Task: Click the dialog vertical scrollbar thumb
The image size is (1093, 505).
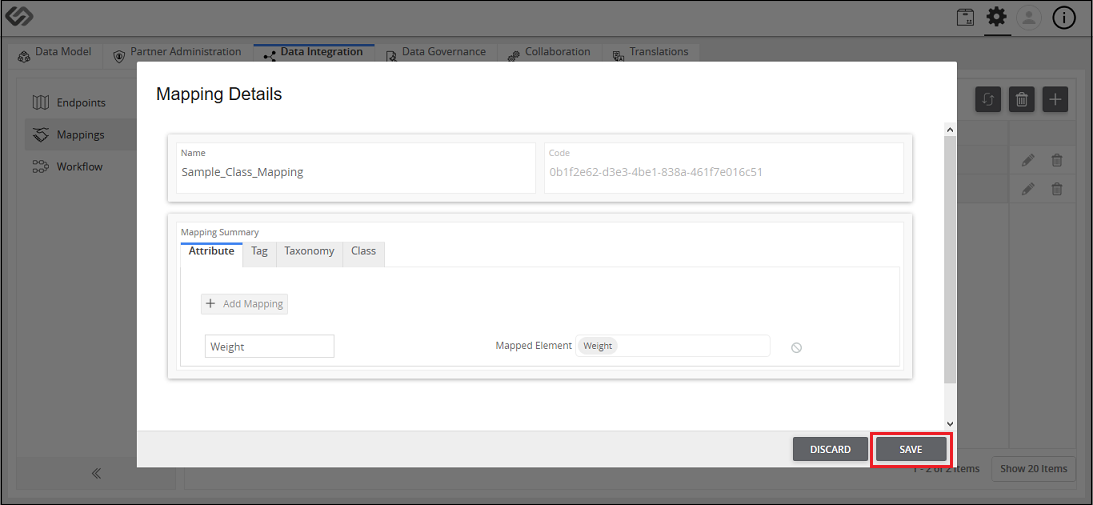Action: click(x=949, y=259)
